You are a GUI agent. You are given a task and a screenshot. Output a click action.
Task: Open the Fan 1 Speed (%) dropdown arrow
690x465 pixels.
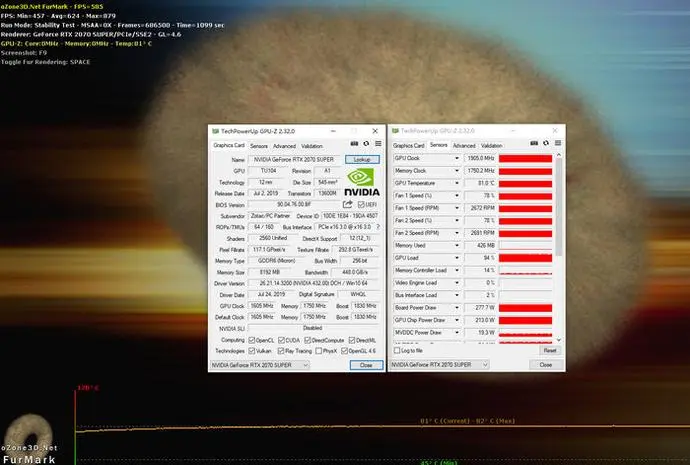click(x=456, y=195)
